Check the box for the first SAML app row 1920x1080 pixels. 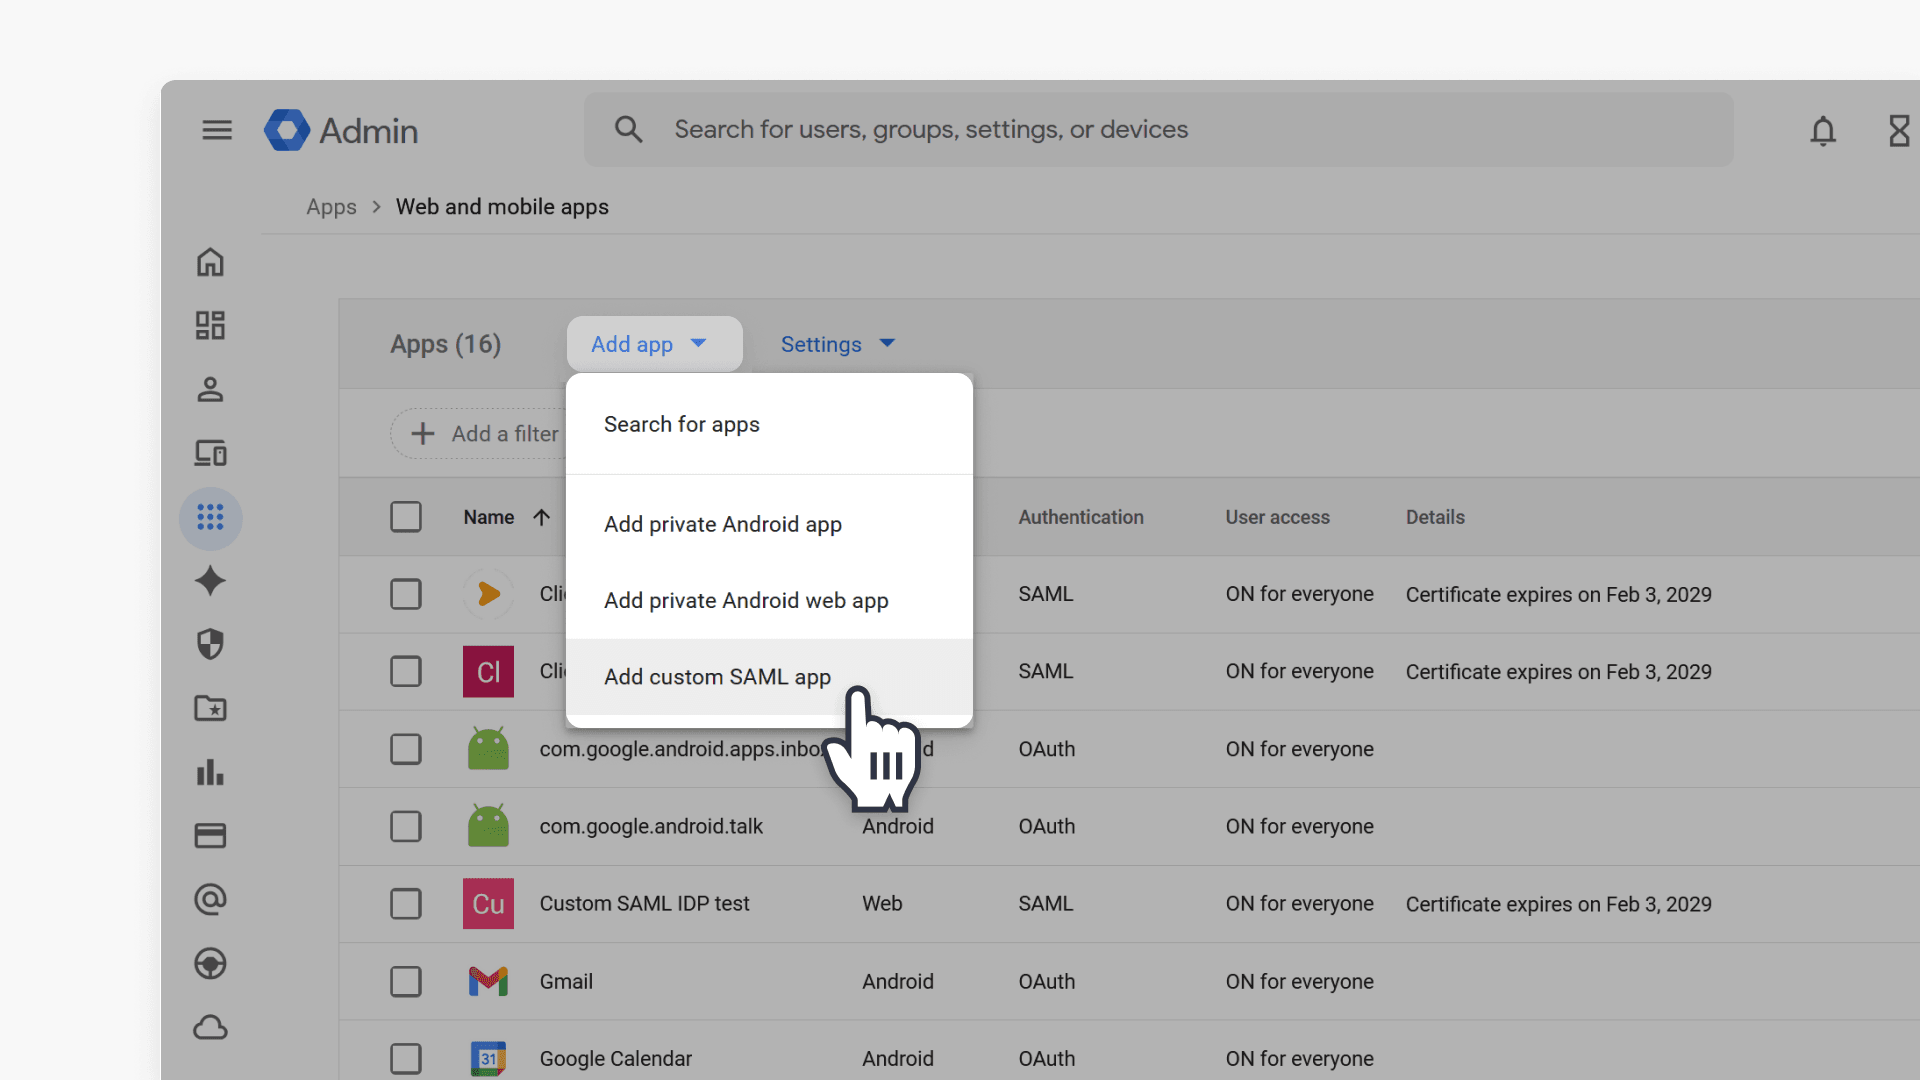point(406,594)
